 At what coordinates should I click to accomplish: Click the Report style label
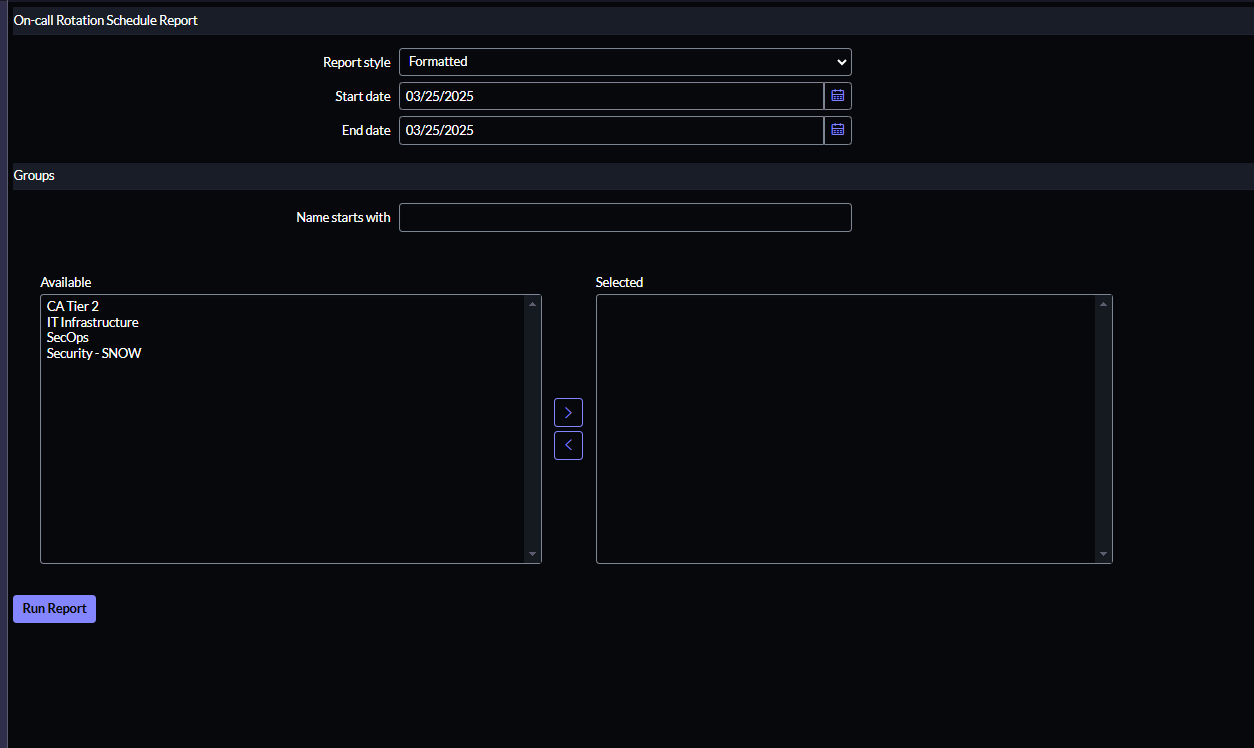357,62
